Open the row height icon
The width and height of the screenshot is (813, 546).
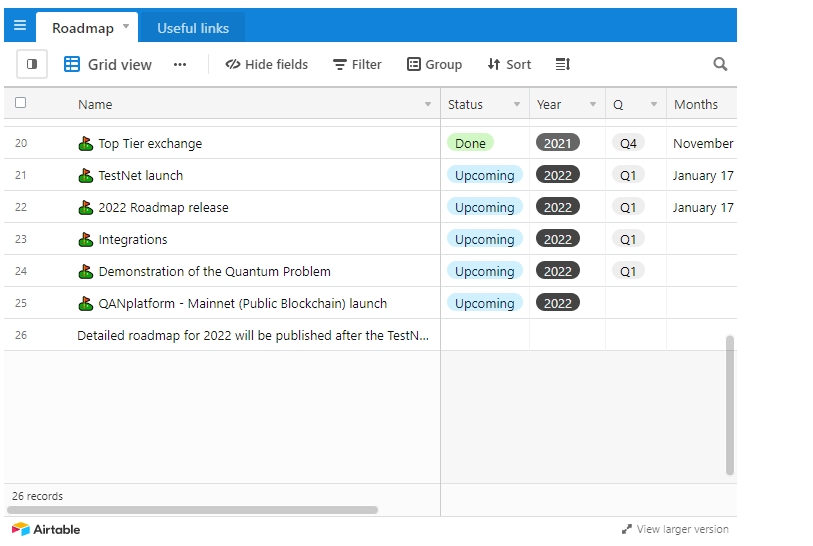tap(563, 64)
